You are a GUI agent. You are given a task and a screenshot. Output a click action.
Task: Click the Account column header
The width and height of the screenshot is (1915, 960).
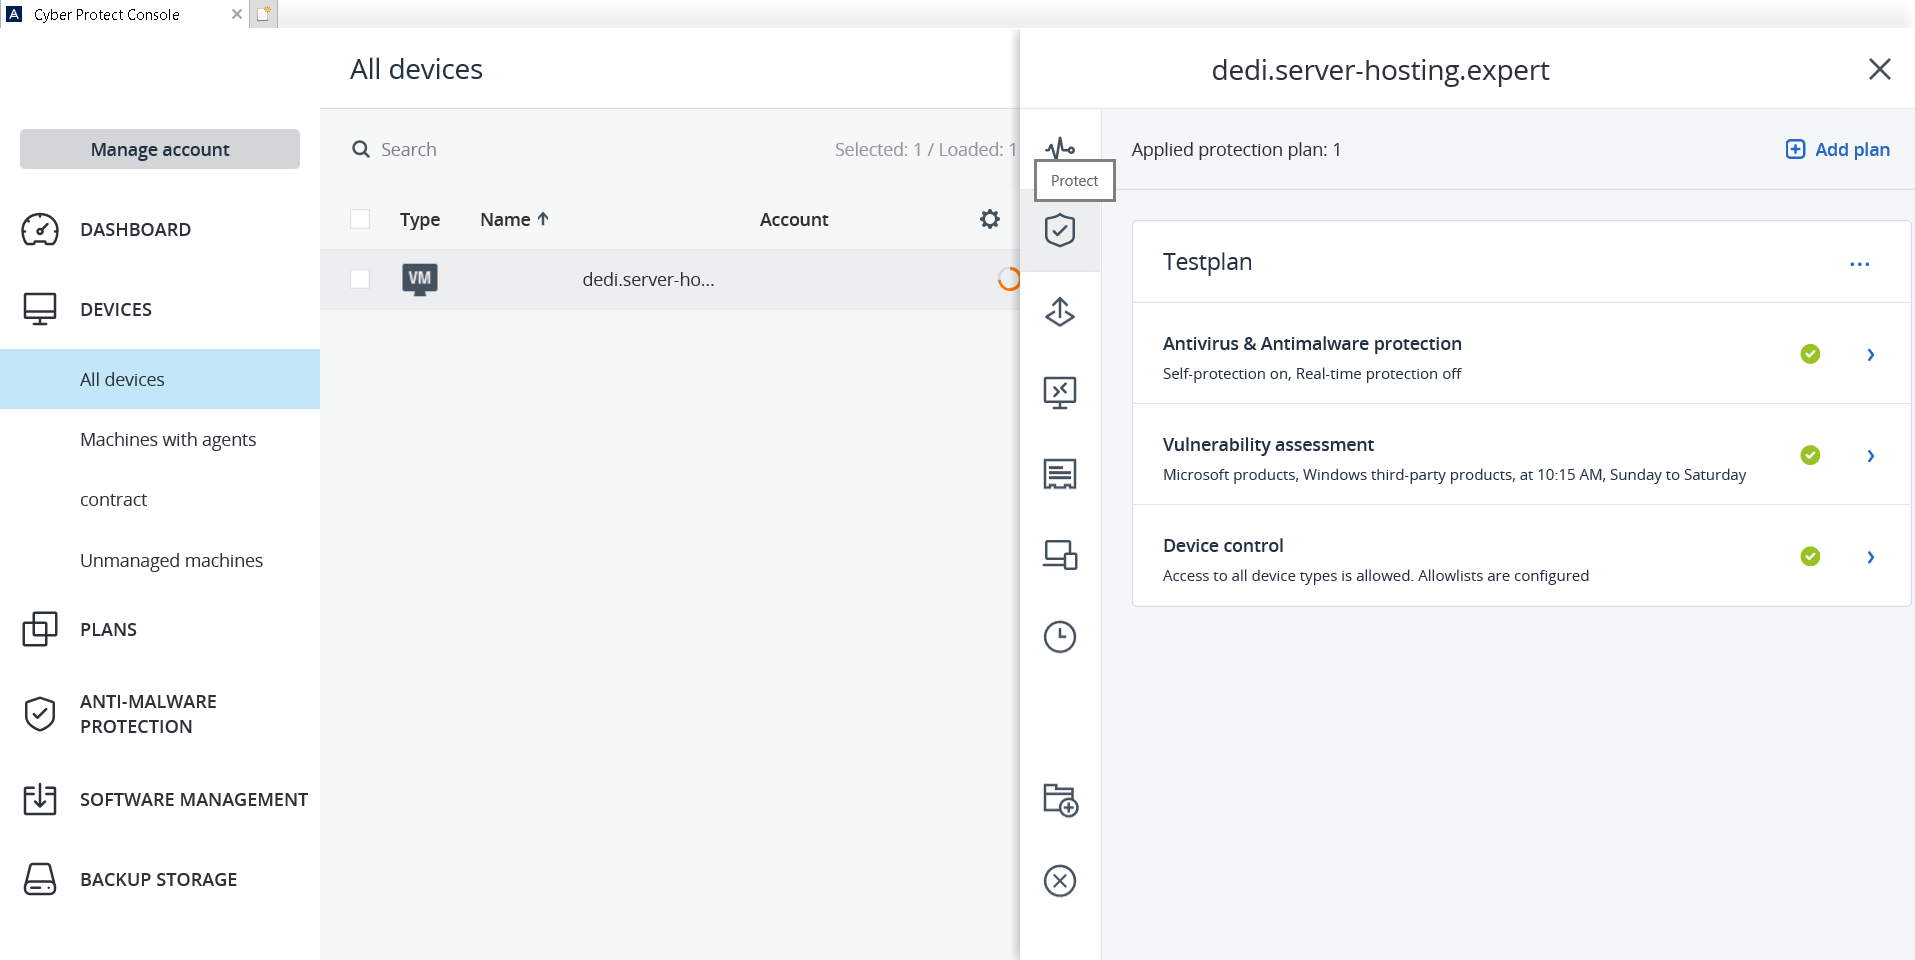click(794, 219)
